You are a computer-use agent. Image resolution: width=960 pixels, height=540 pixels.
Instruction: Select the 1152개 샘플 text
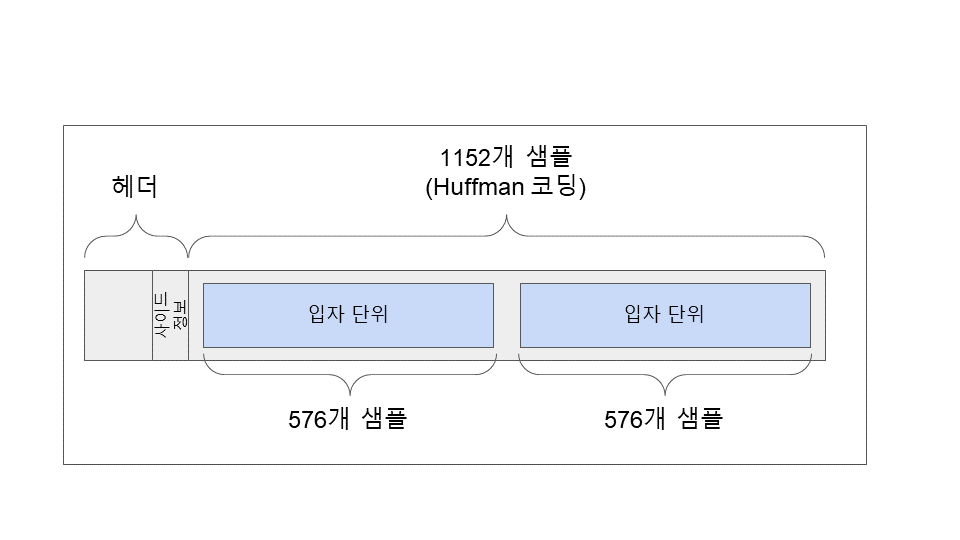coord(506,158)
